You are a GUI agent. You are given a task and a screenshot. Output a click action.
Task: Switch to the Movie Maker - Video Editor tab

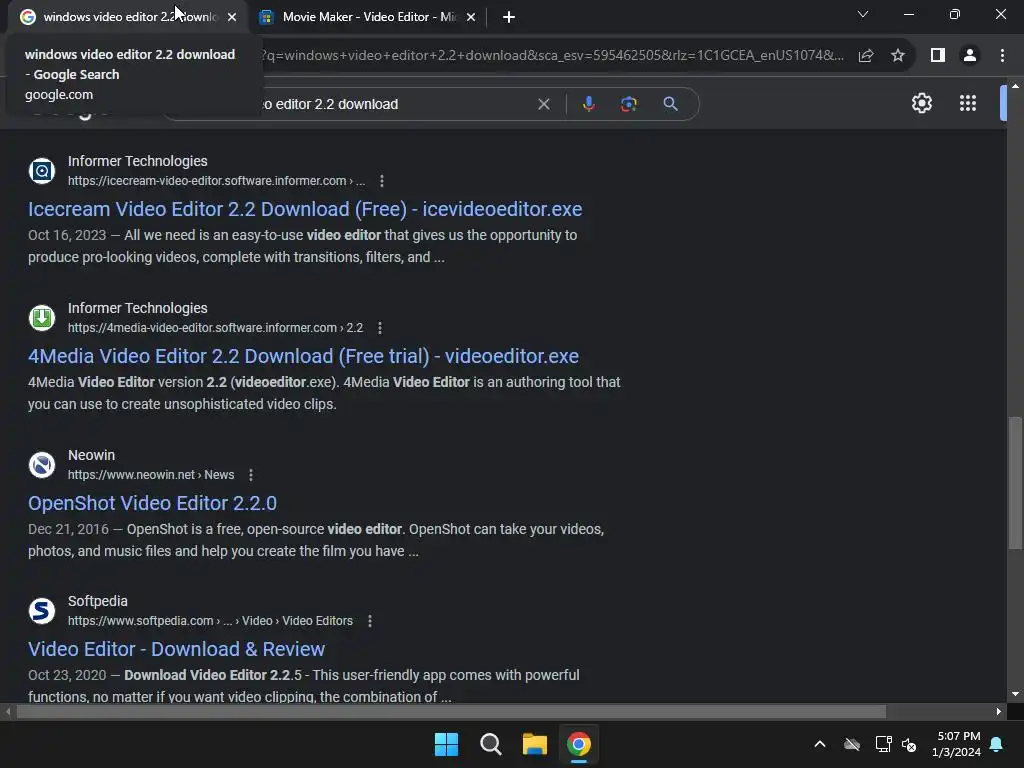coord(368,17)
